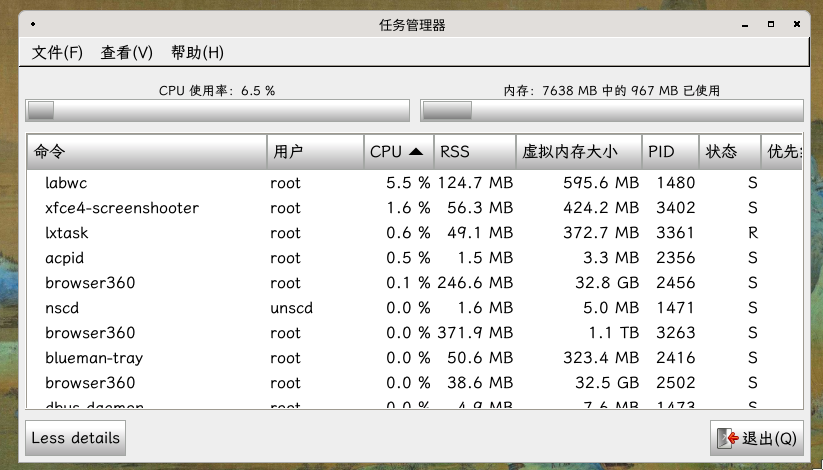823x470 pixels.
Task: Open the 帮助(H) menu
Action: click(x=197, y=53)
